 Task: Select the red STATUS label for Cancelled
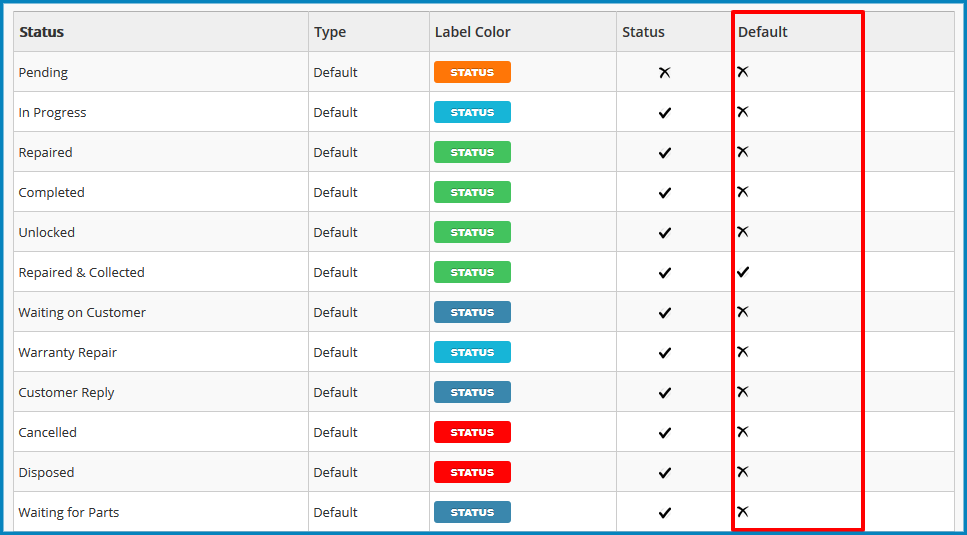coord(472,432)
